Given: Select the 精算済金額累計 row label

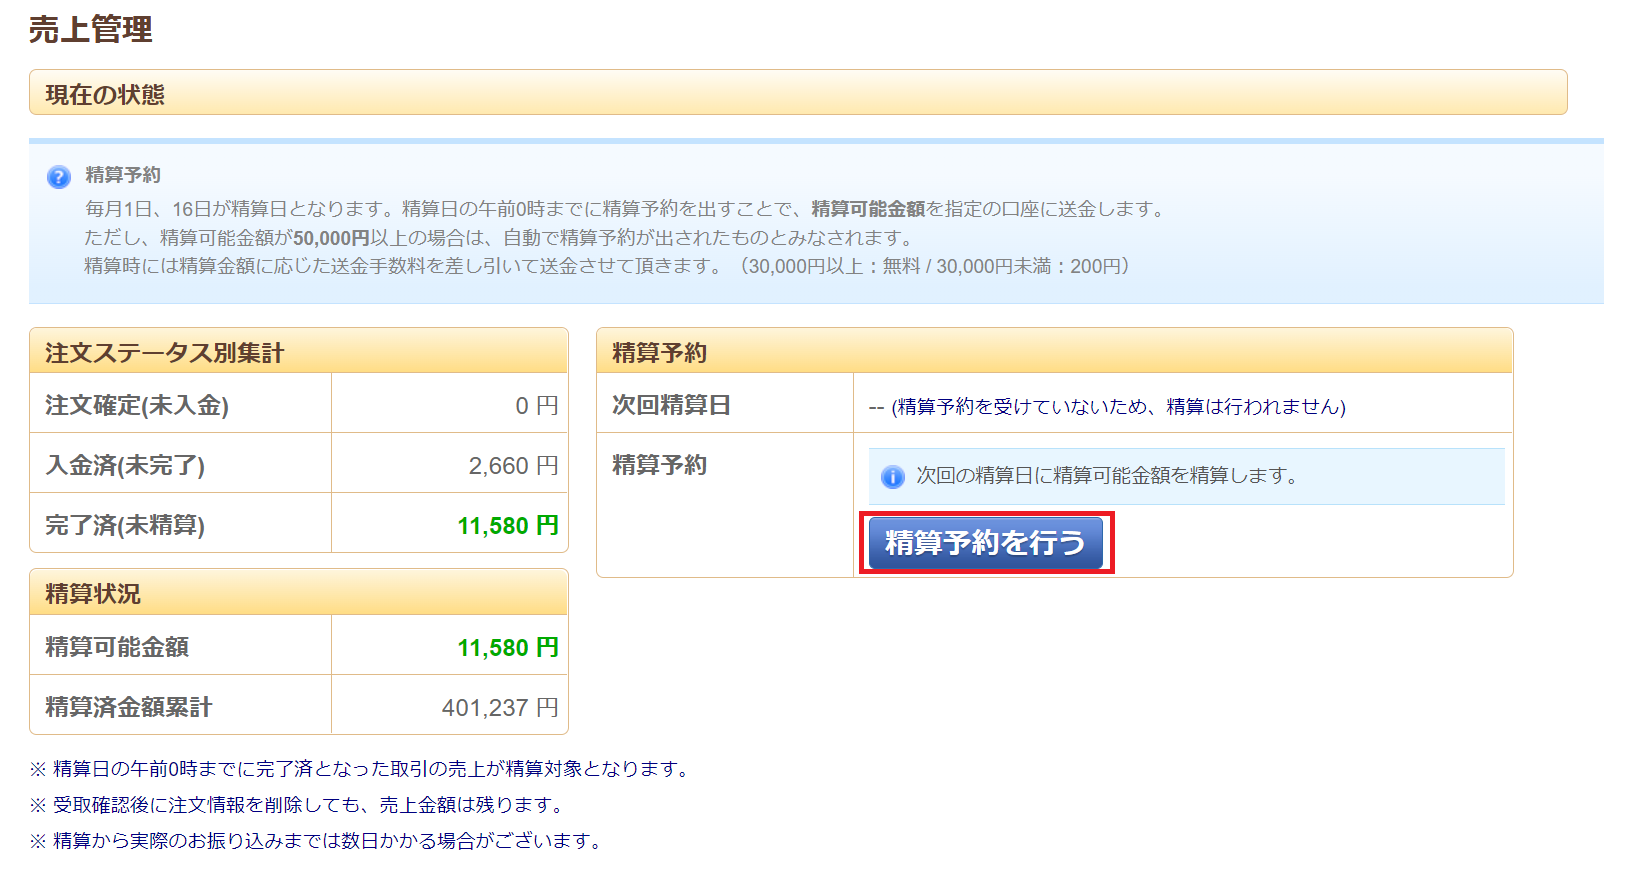Looking at the screenshot, I should click(129, 707).
